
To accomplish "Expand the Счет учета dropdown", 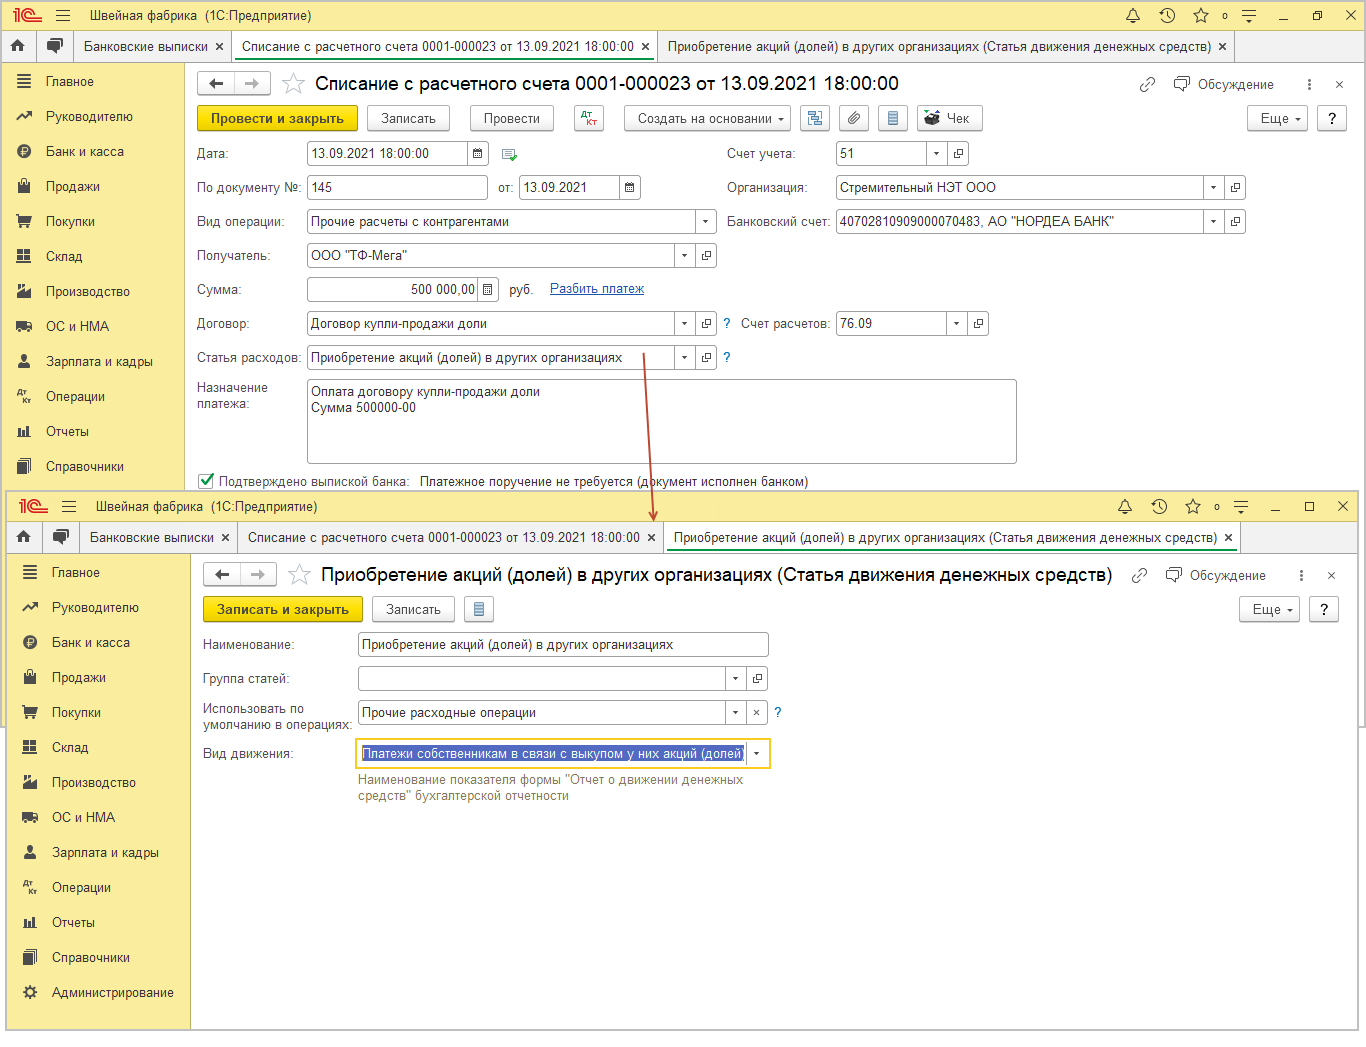I will (937, 154).
